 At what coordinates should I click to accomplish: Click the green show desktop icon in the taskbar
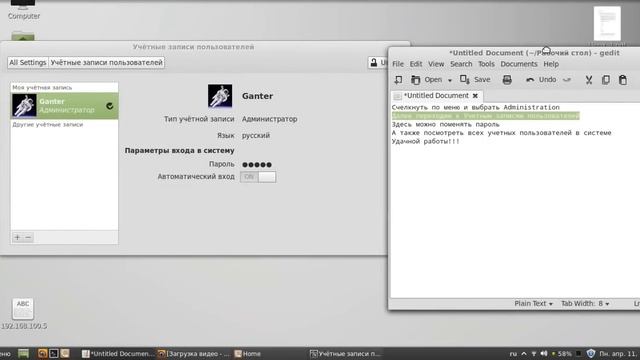point(23,353)
